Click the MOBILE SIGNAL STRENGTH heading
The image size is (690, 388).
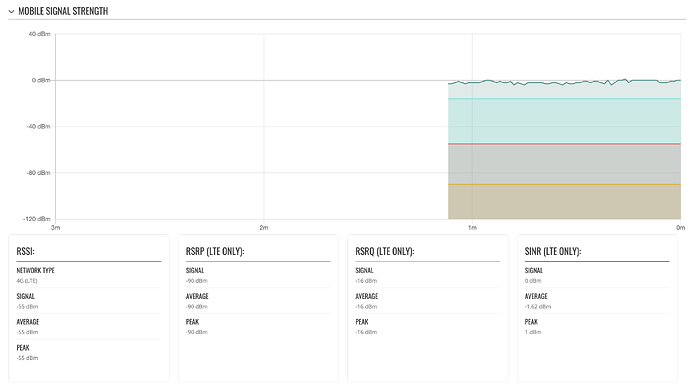pyautogui.click(x=63, y=11)
